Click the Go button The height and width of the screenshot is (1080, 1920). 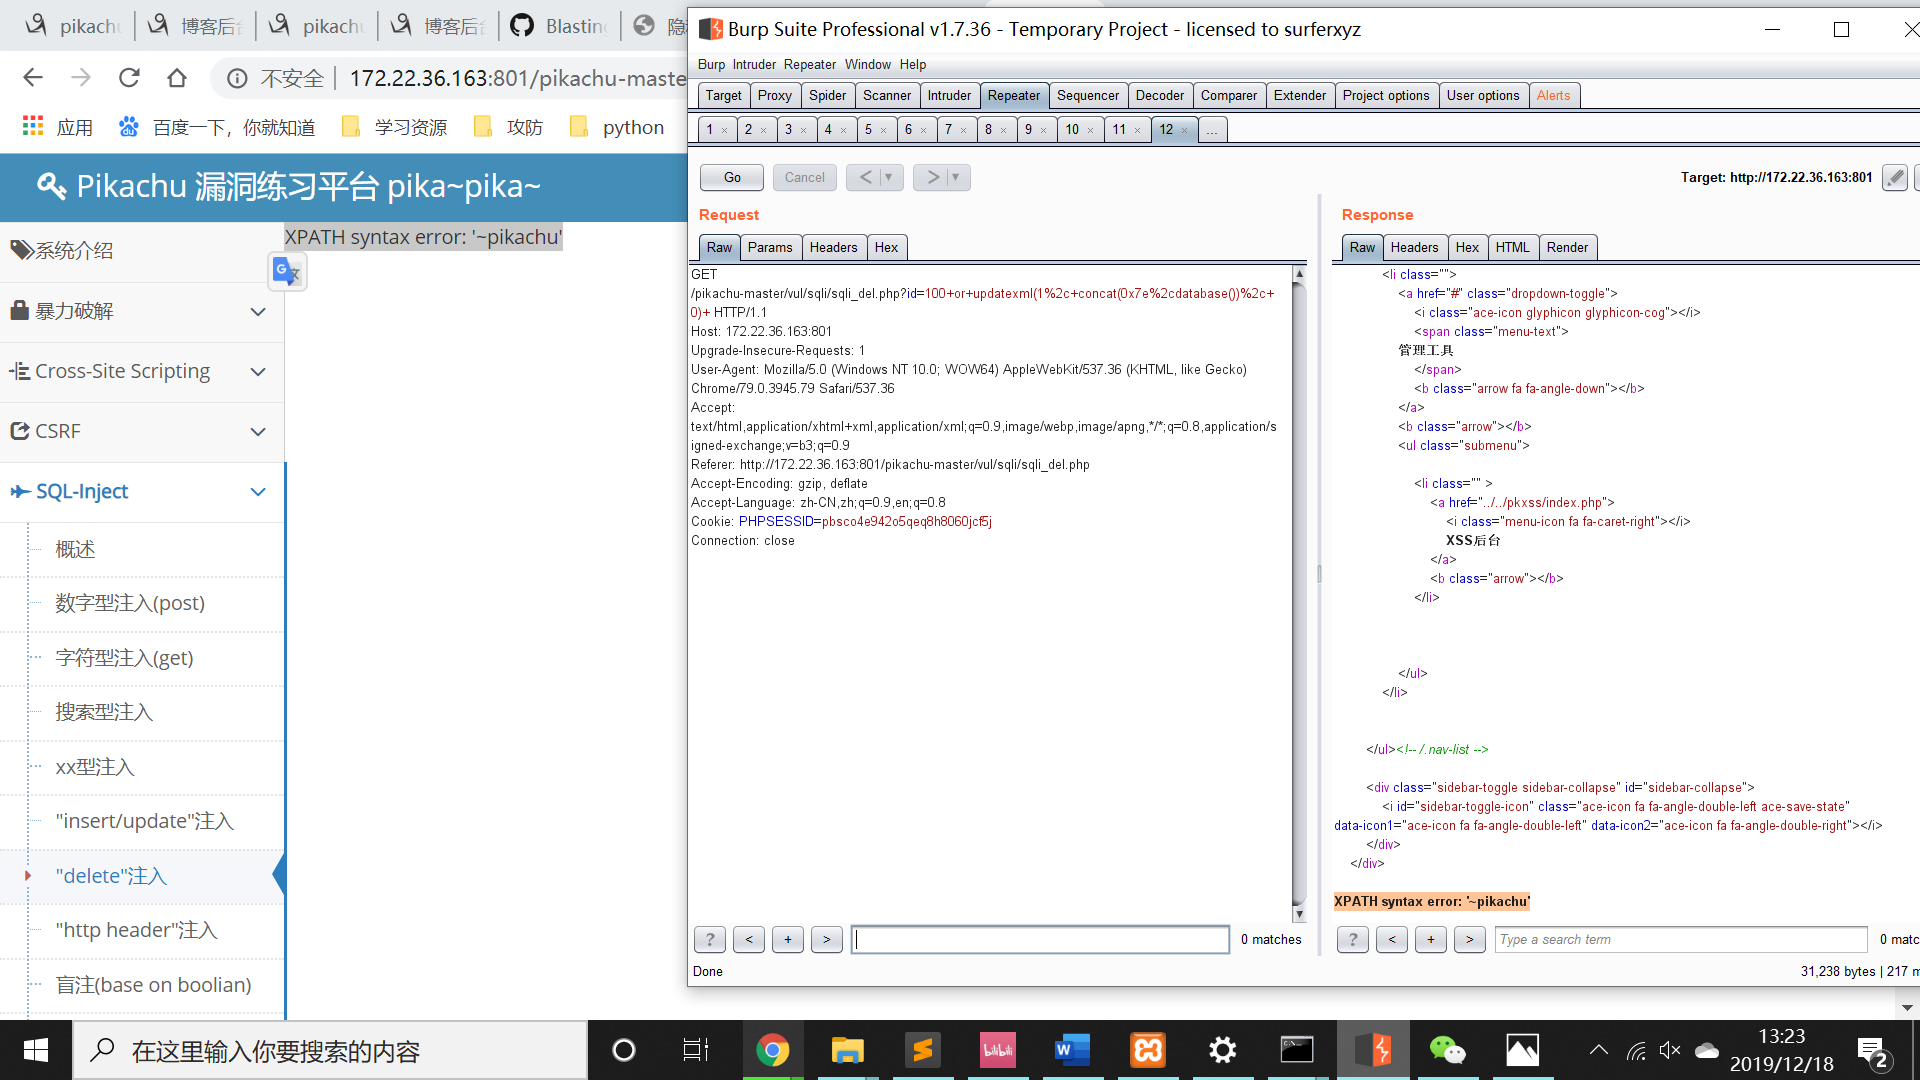pyautogui.click(x=732, y=177)
